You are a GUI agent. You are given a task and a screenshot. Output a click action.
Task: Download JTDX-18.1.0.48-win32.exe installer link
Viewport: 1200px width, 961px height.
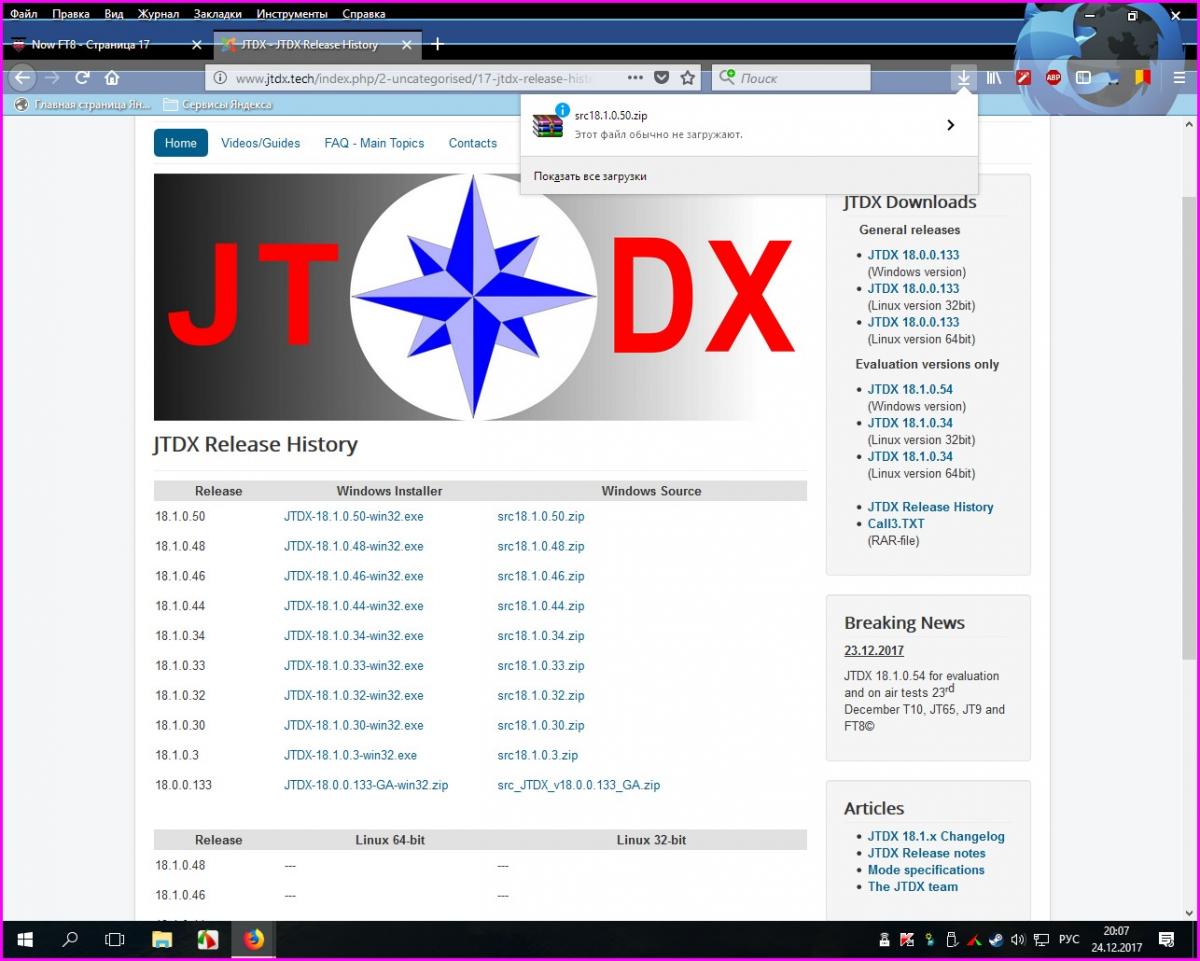[353, 546]
